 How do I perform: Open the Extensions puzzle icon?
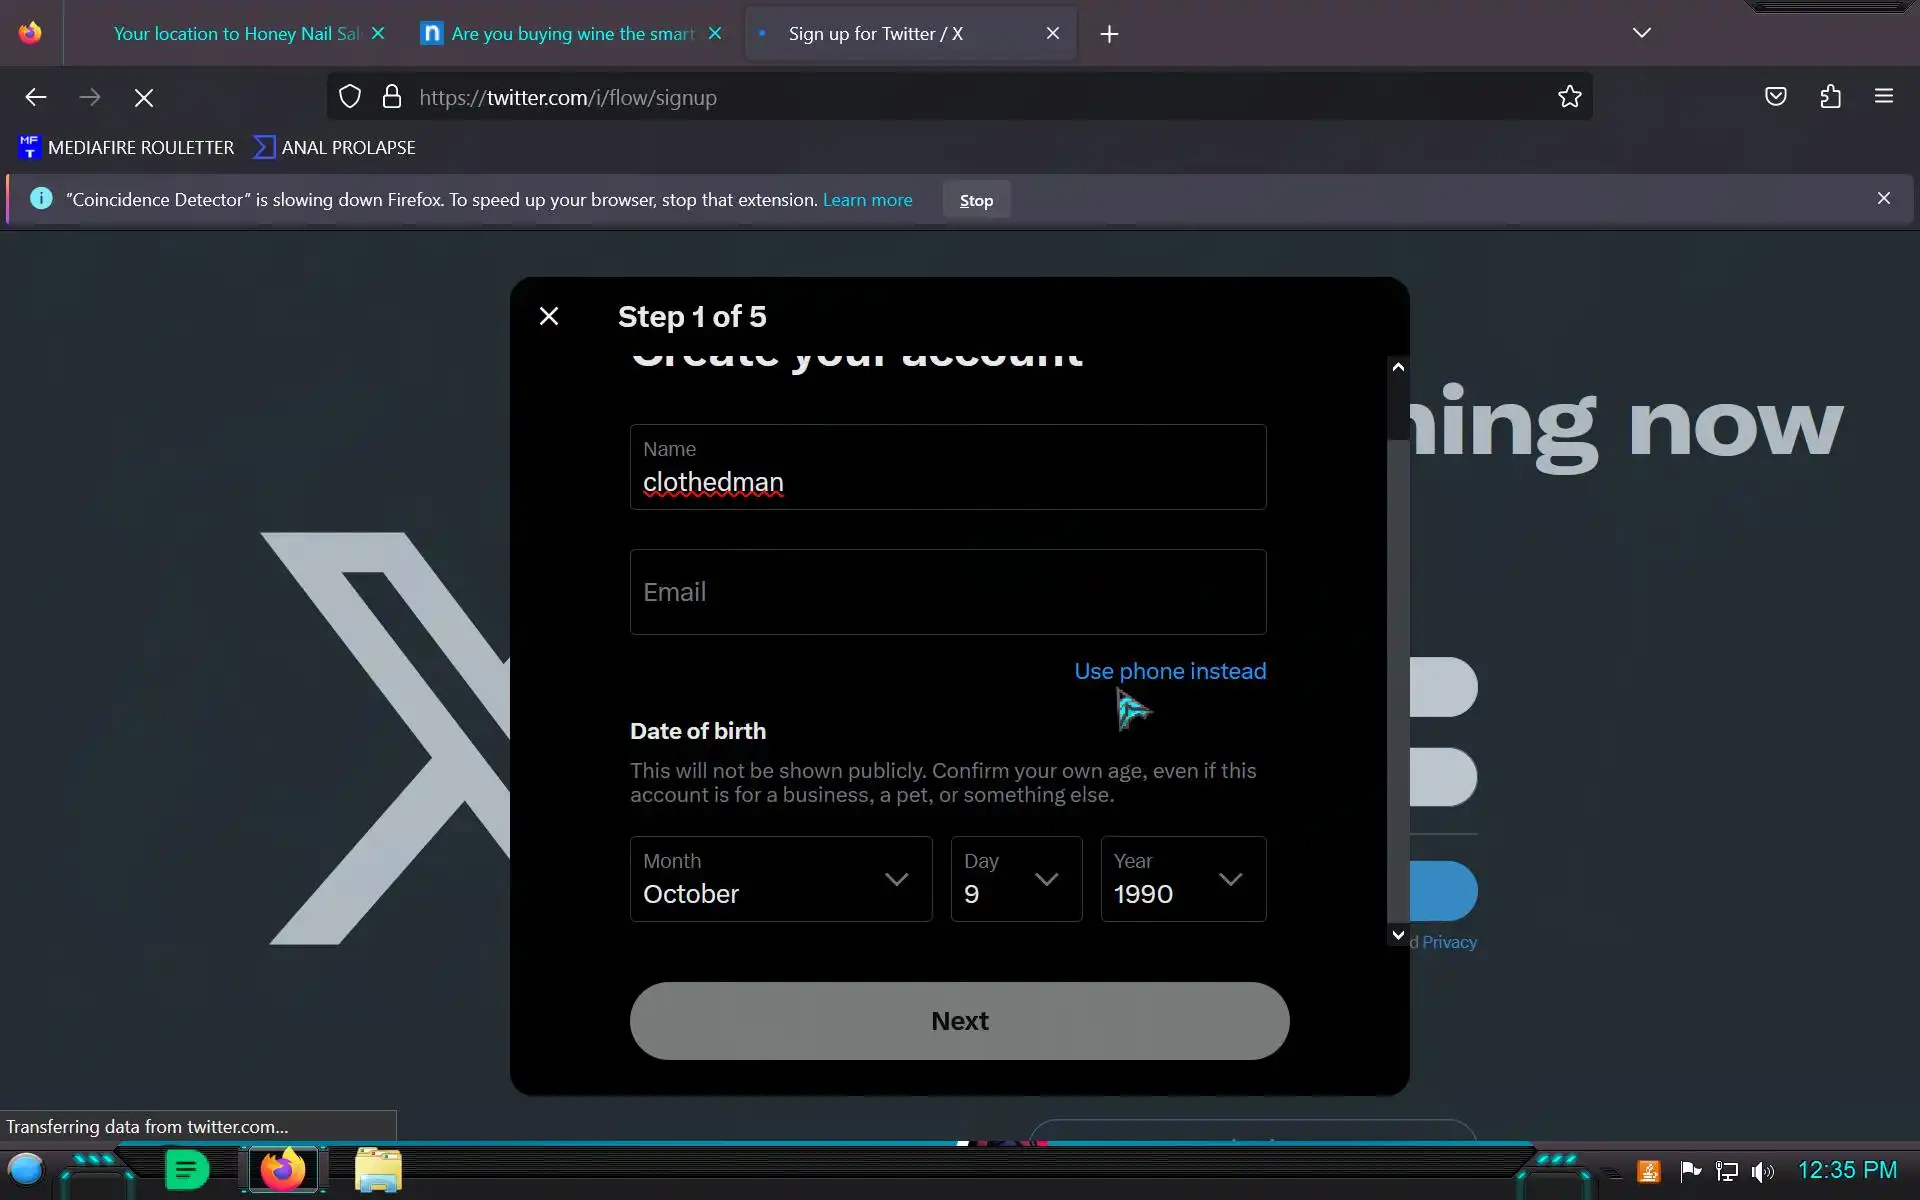pyautogui.click(x=1830, y=97)
